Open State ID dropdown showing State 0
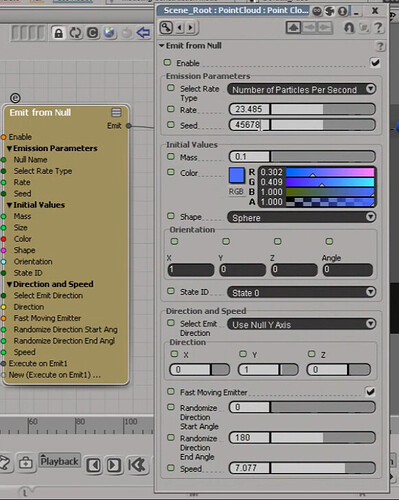 point(302,292)
